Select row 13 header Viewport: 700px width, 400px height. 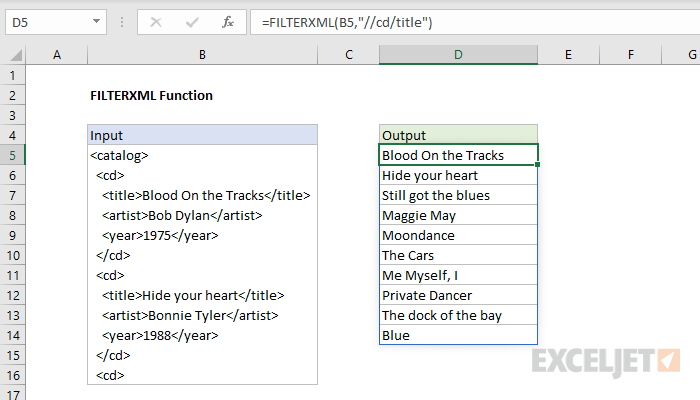[x=12, y=316]
